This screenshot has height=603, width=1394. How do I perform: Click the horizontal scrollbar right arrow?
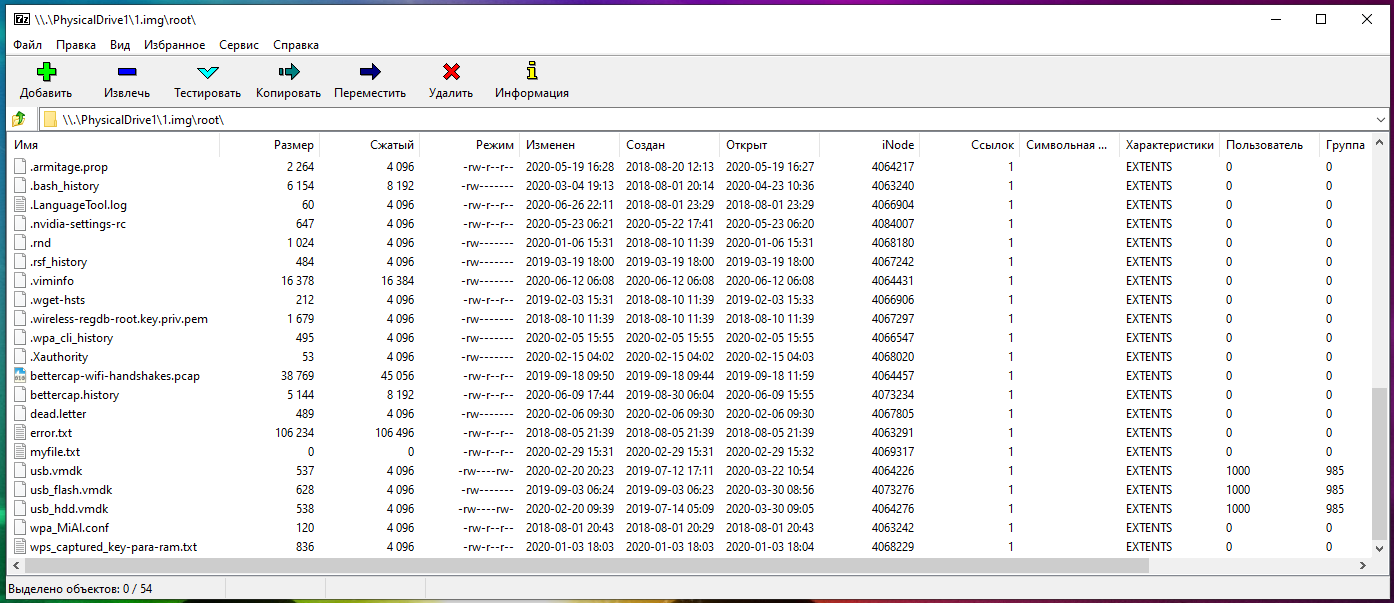[1361, 566]
